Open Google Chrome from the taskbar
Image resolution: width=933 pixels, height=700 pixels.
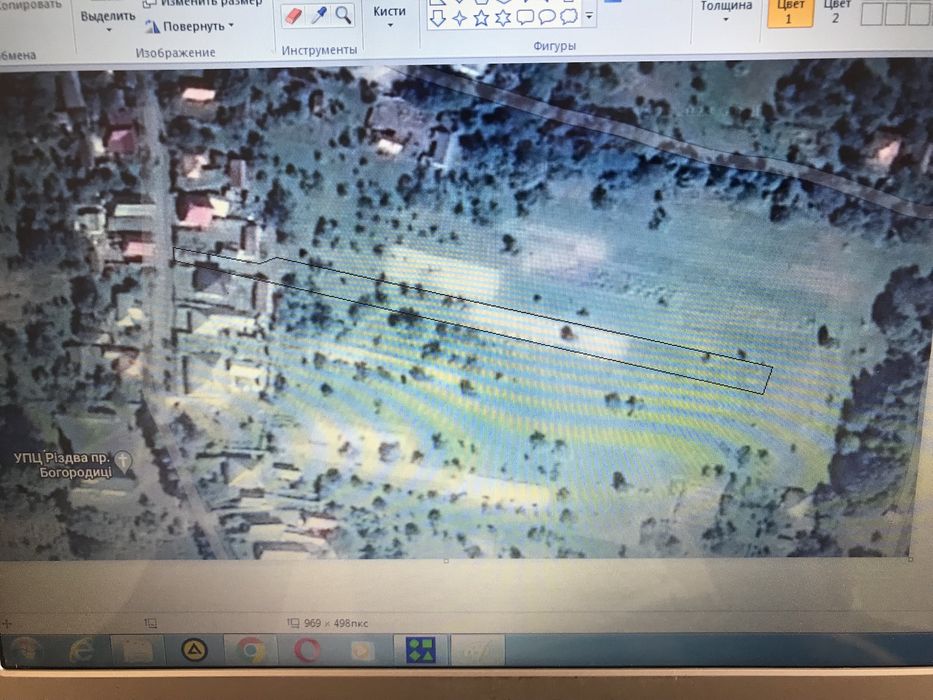coord(251,649)
